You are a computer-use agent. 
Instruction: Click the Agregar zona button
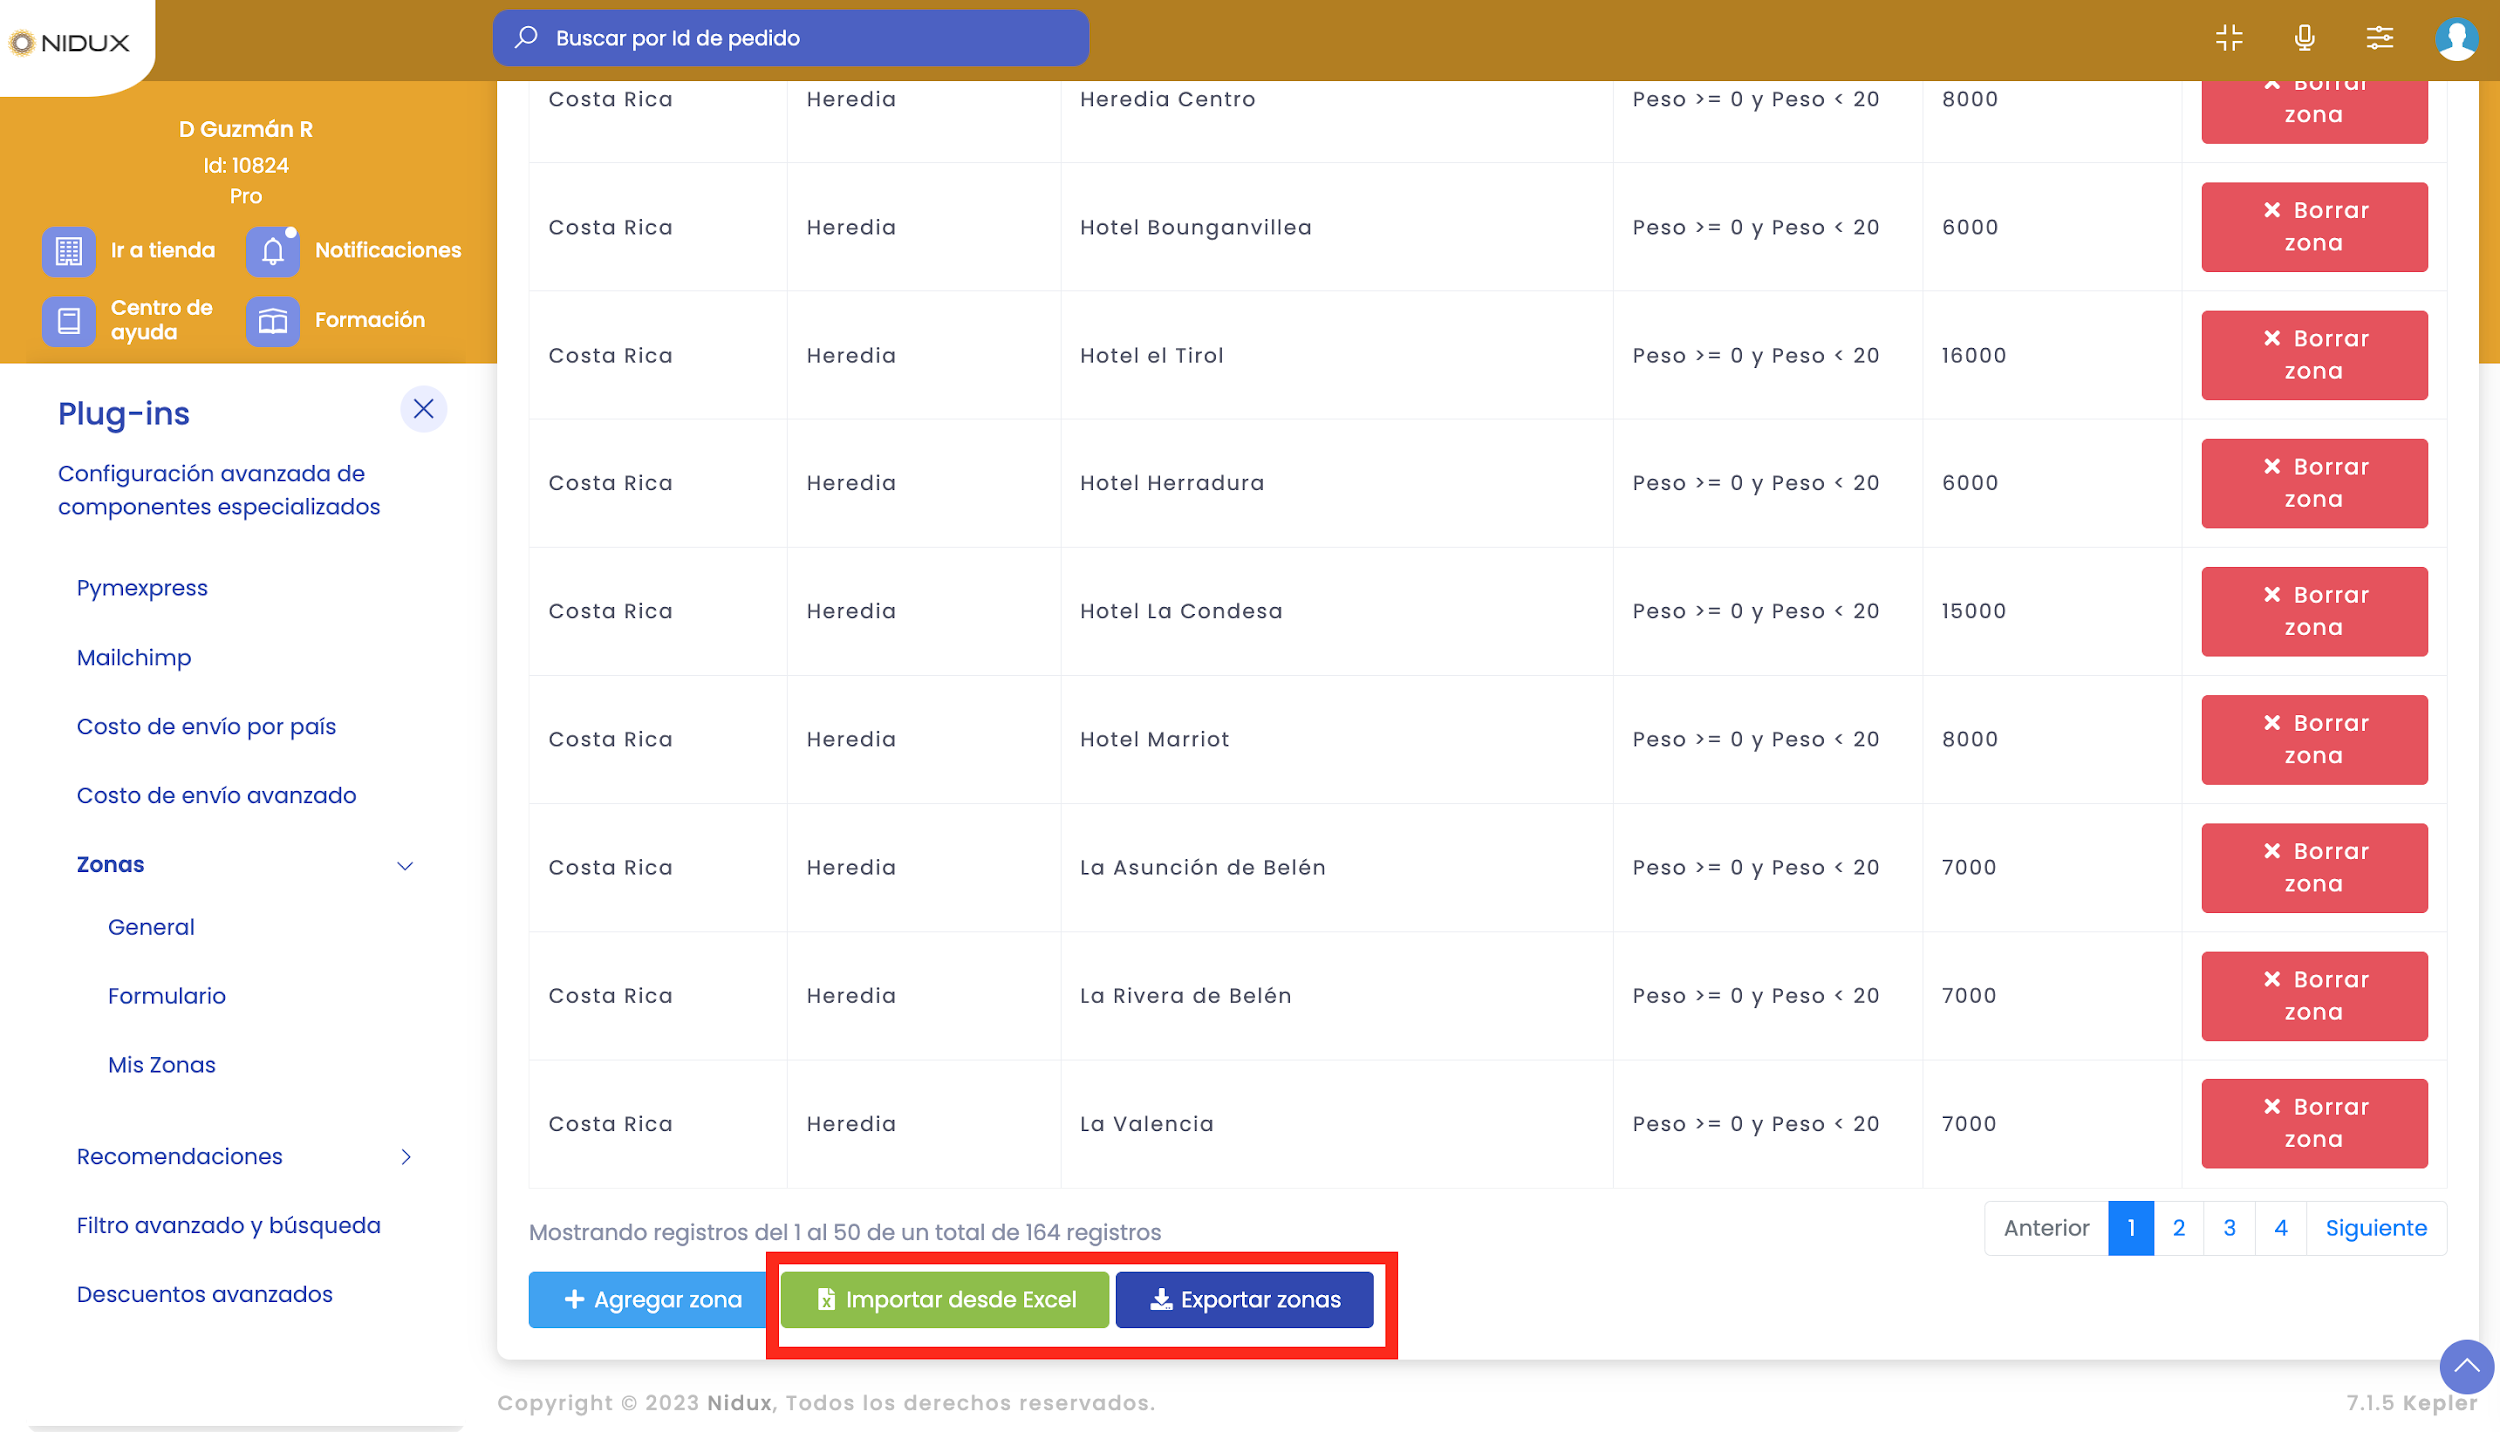point(652,1300)
